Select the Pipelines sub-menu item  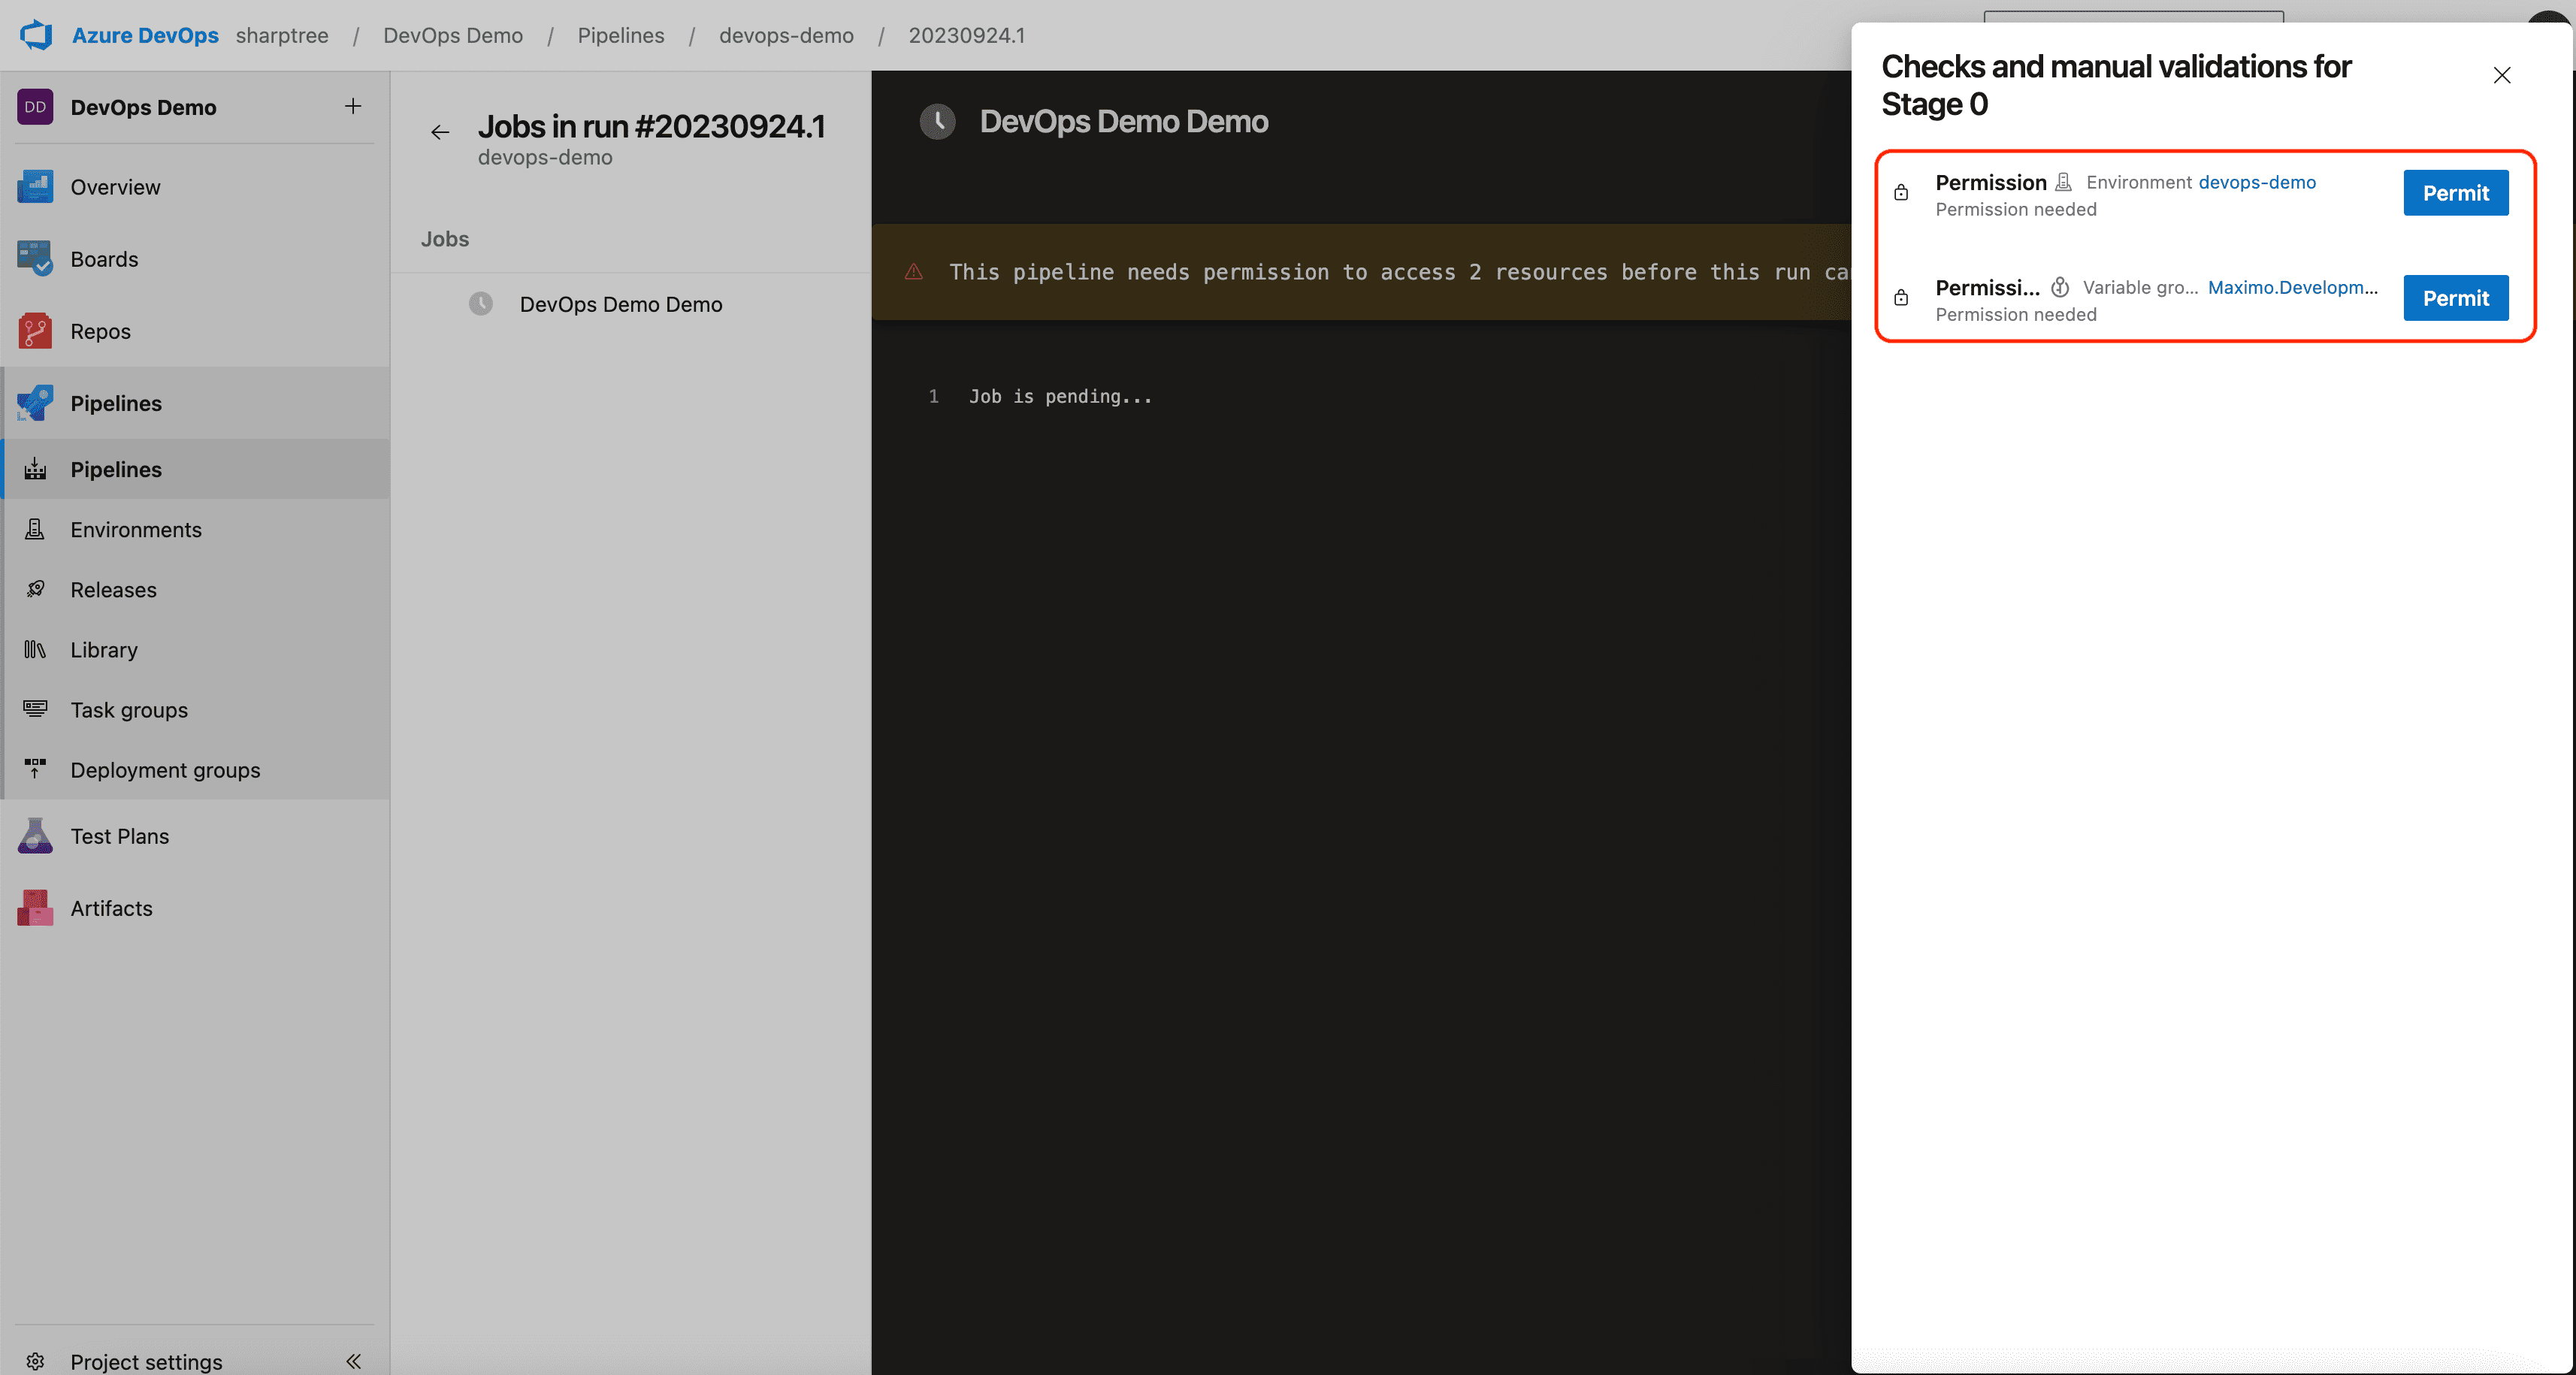coord(195,469)
